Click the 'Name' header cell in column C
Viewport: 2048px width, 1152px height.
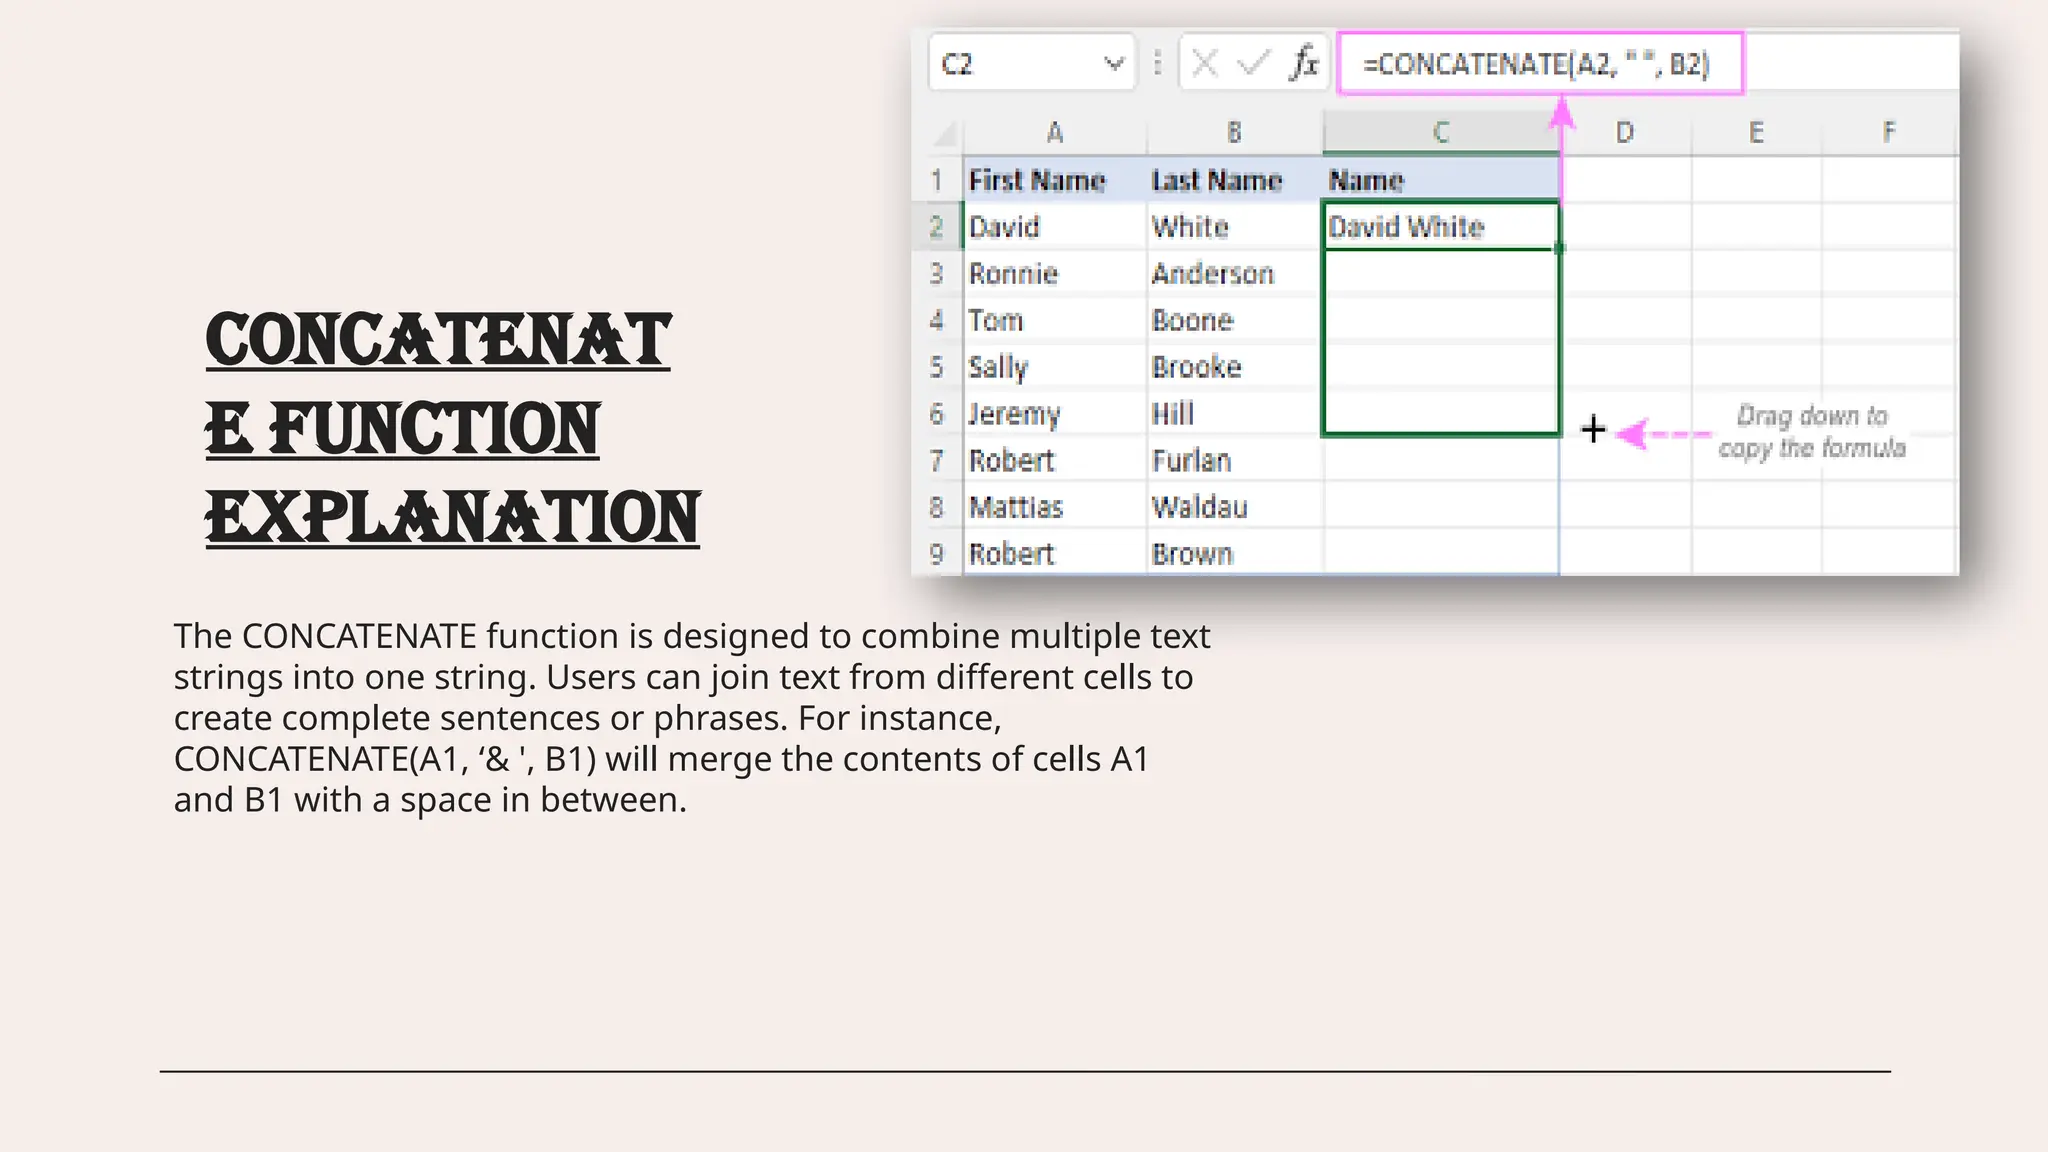click(1441, 180)
